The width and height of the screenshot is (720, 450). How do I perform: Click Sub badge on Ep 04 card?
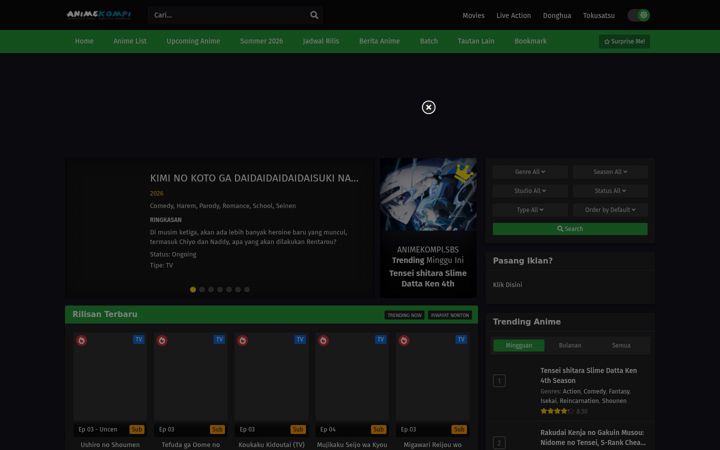378,429
